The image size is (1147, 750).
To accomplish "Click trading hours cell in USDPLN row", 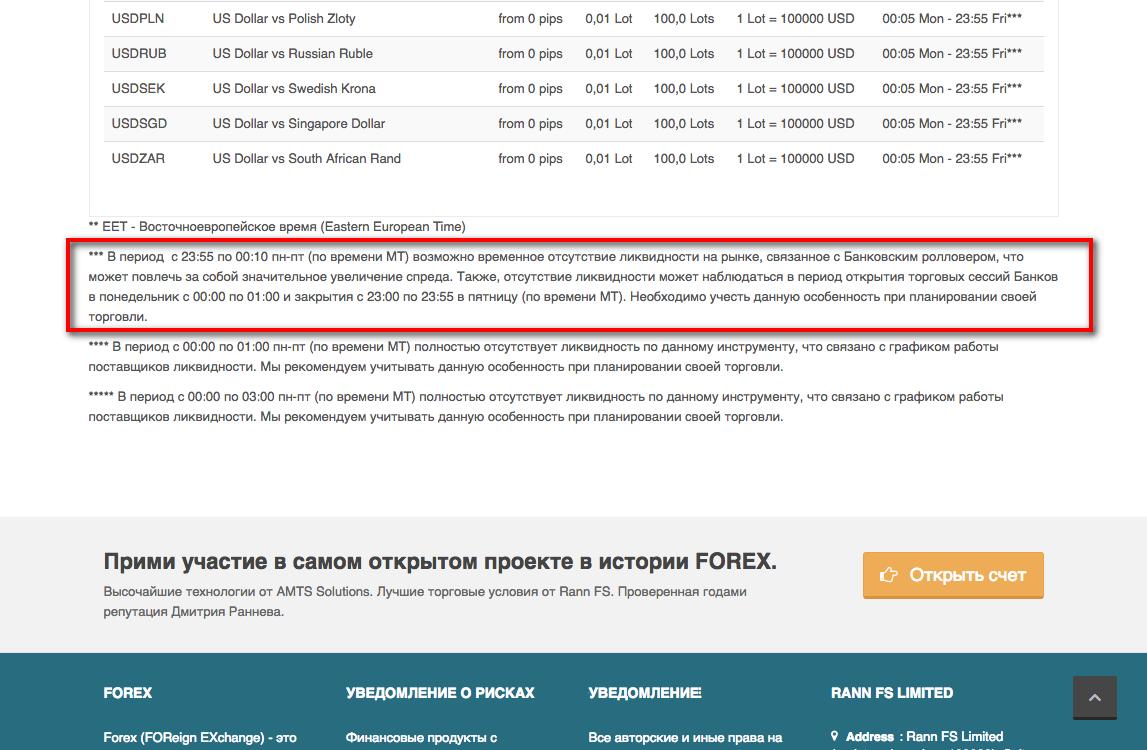I will click(x=952, y=18).
